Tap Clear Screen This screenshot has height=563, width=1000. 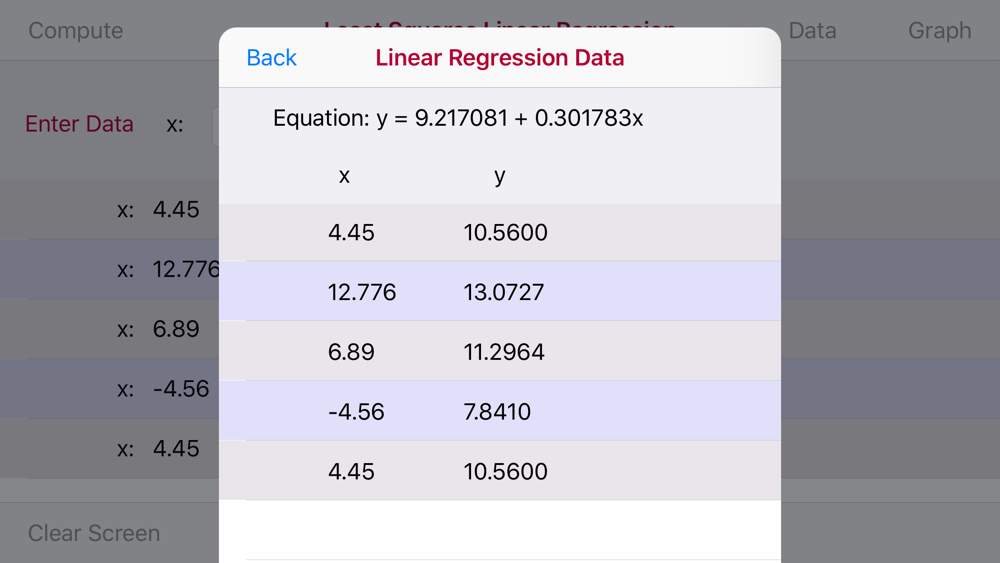tap(94, 533)
